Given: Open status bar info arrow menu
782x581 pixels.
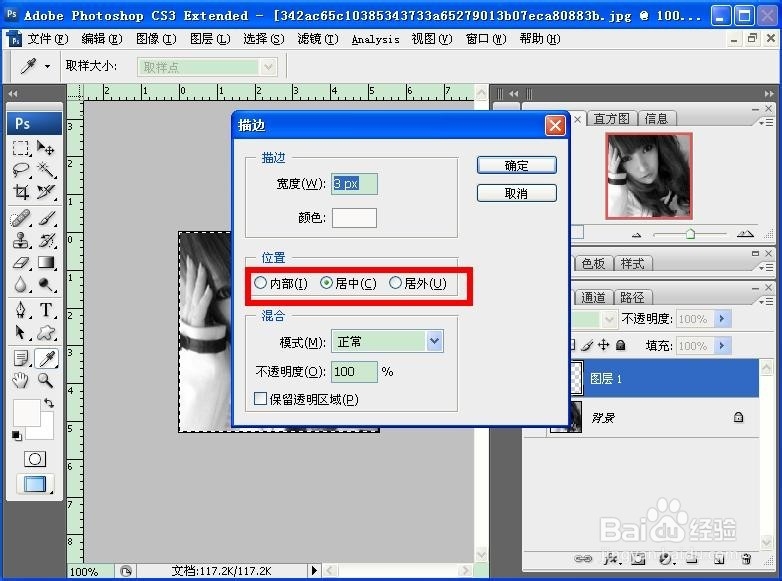Looking at the screenshot, I should [x=314, y=570].
